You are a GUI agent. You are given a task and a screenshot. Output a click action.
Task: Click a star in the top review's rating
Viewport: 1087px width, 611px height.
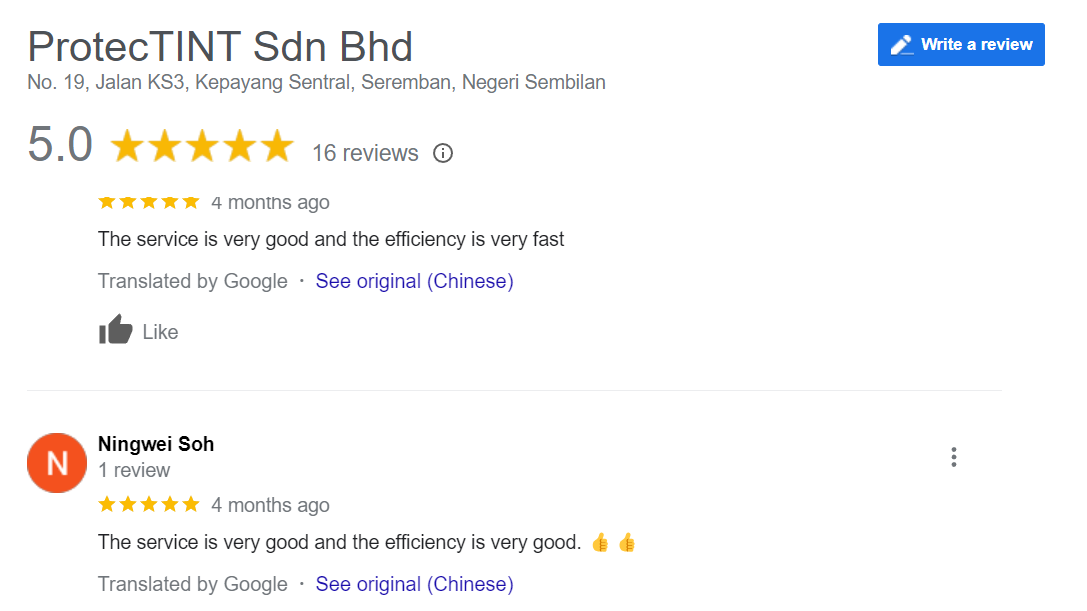point(148,201)
